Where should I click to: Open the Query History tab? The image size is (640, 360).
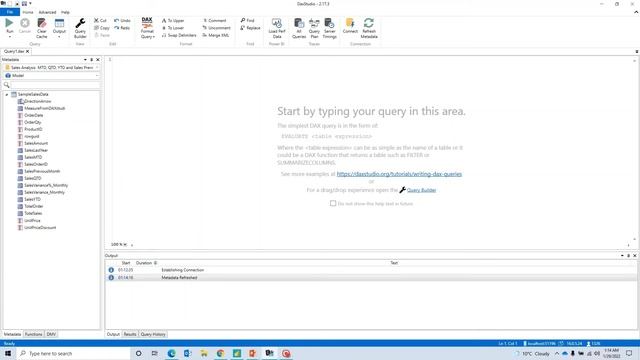pos(153,334)
